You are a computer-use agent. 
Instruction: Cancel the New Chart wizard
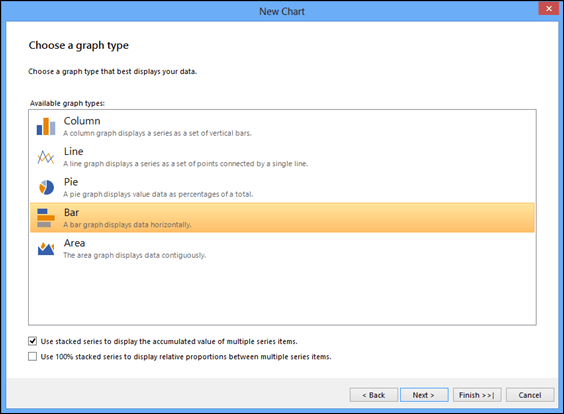coord(530,395)
